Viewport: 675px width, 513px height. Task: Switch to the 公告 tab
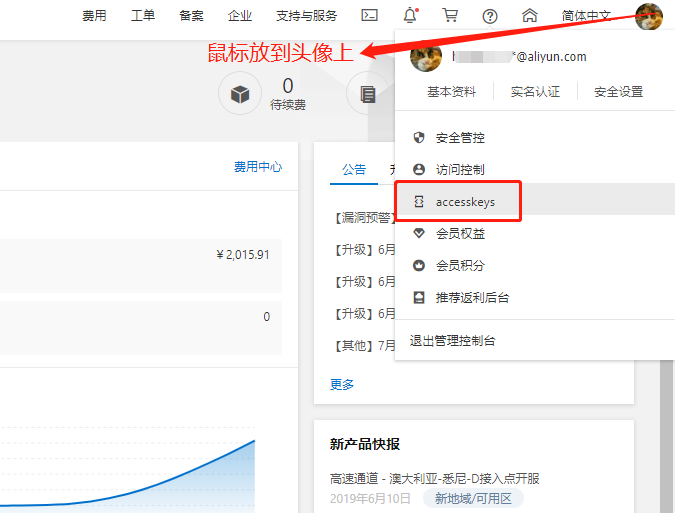pos(354,170)
